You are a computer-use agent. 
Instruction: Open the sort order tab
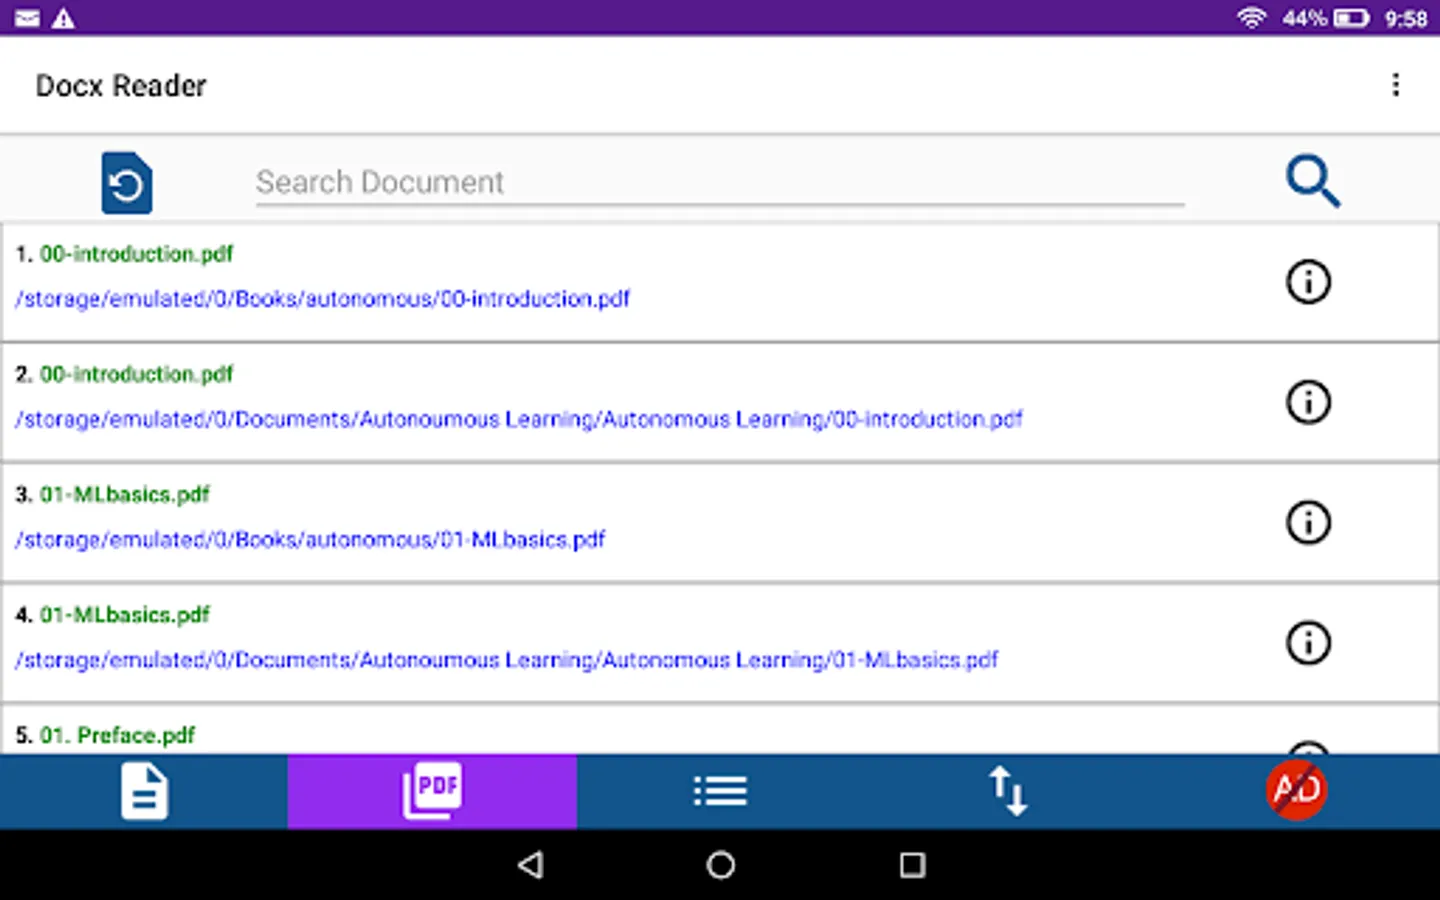[1008, 791]
